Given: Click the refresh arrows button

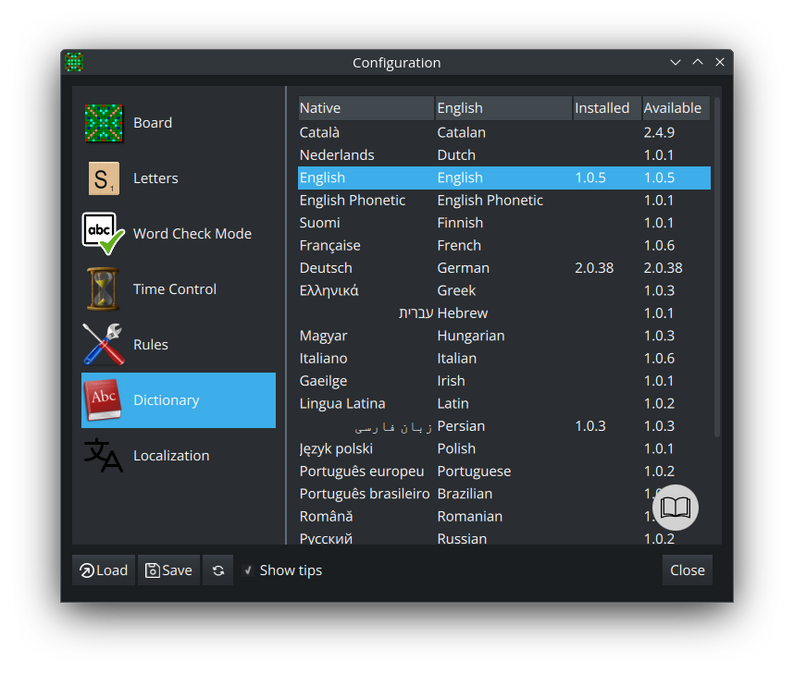Looking at the screenshot, I should 218,570.
